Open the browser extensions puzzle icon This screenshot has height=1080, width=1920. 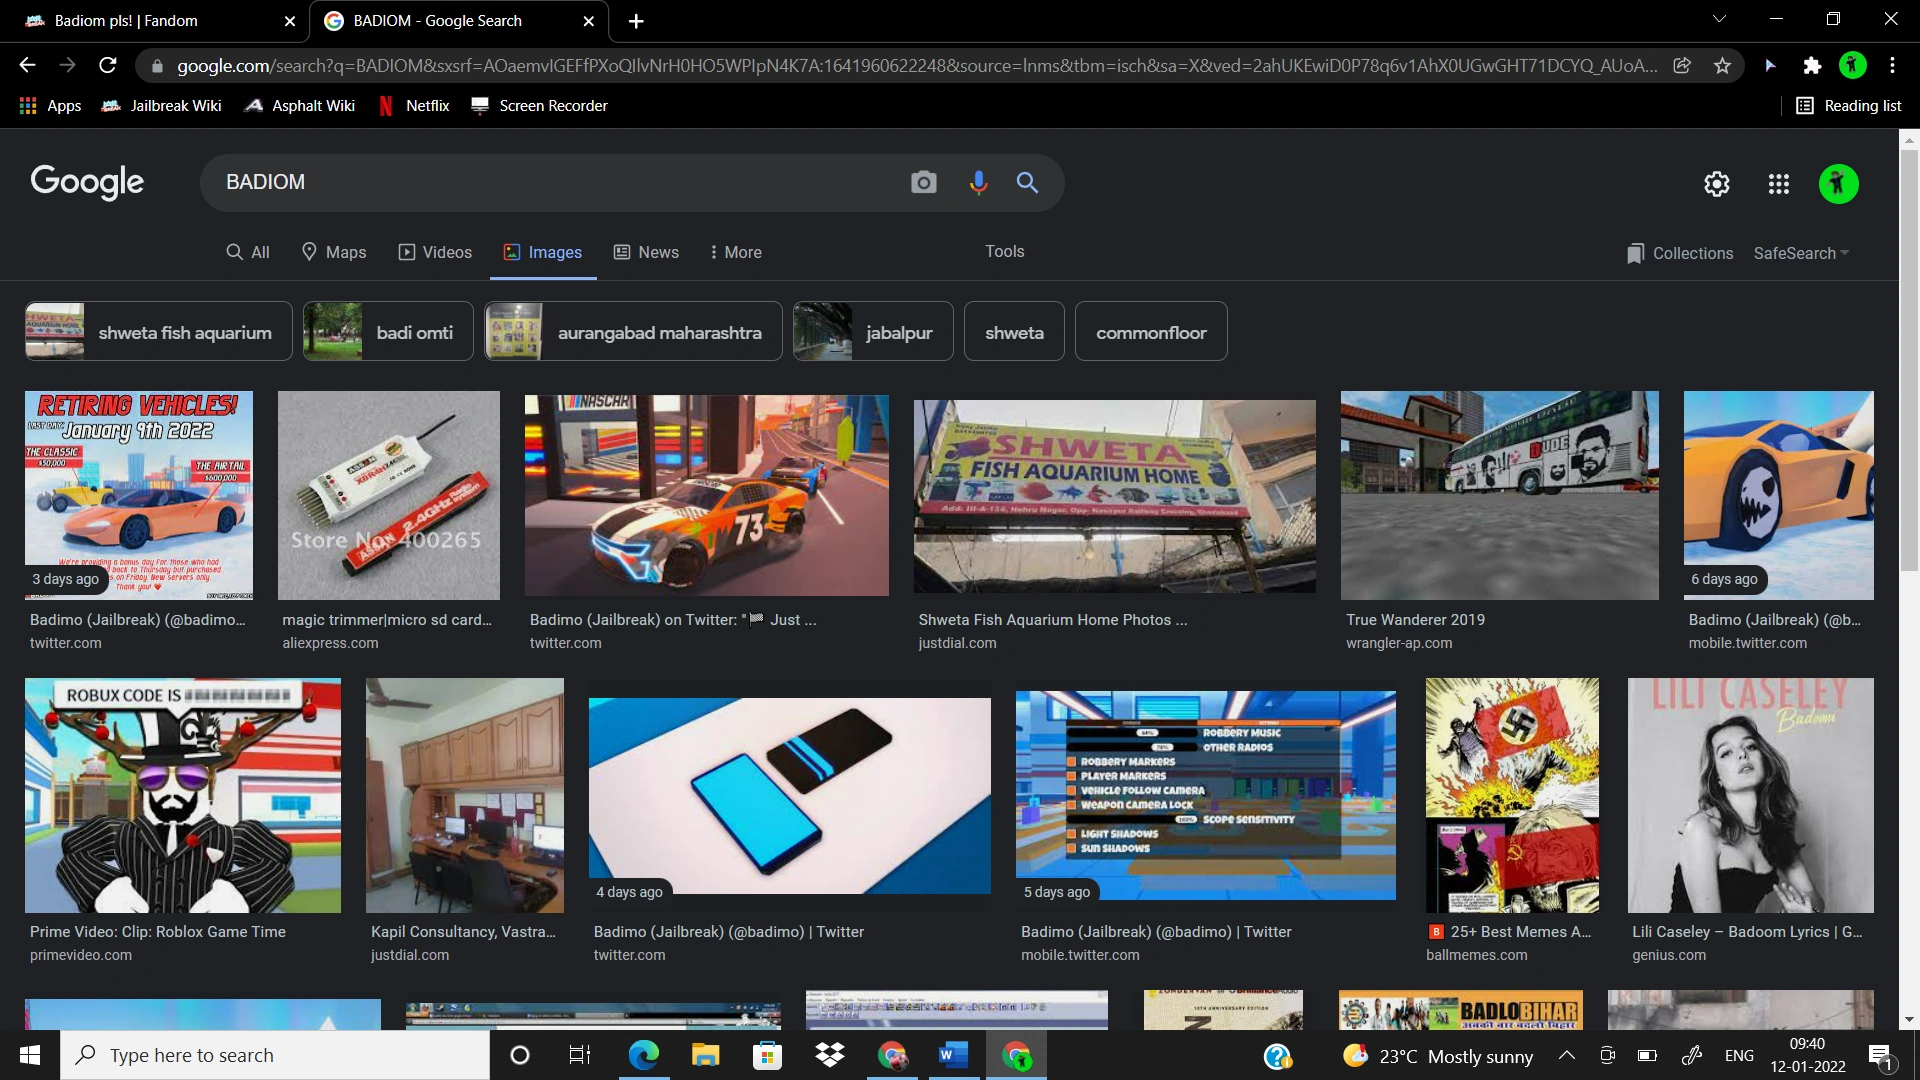coord(1813,65)
